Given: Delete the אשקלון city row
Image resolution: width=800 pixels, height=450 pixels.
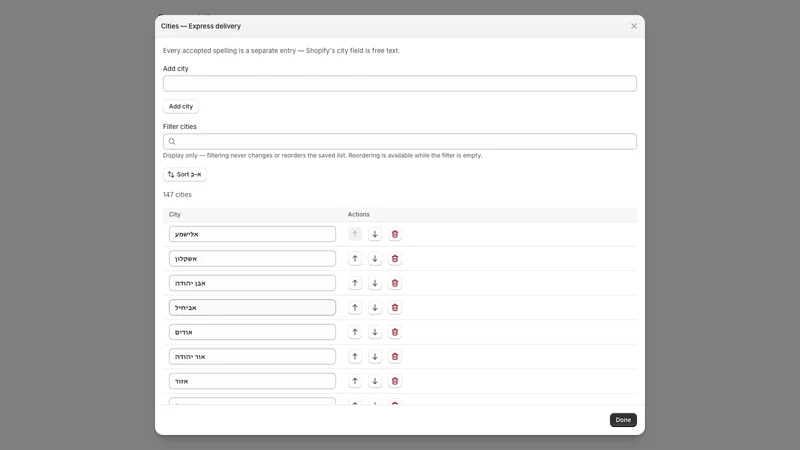Looking at the screenshot, I should point(394,259).
